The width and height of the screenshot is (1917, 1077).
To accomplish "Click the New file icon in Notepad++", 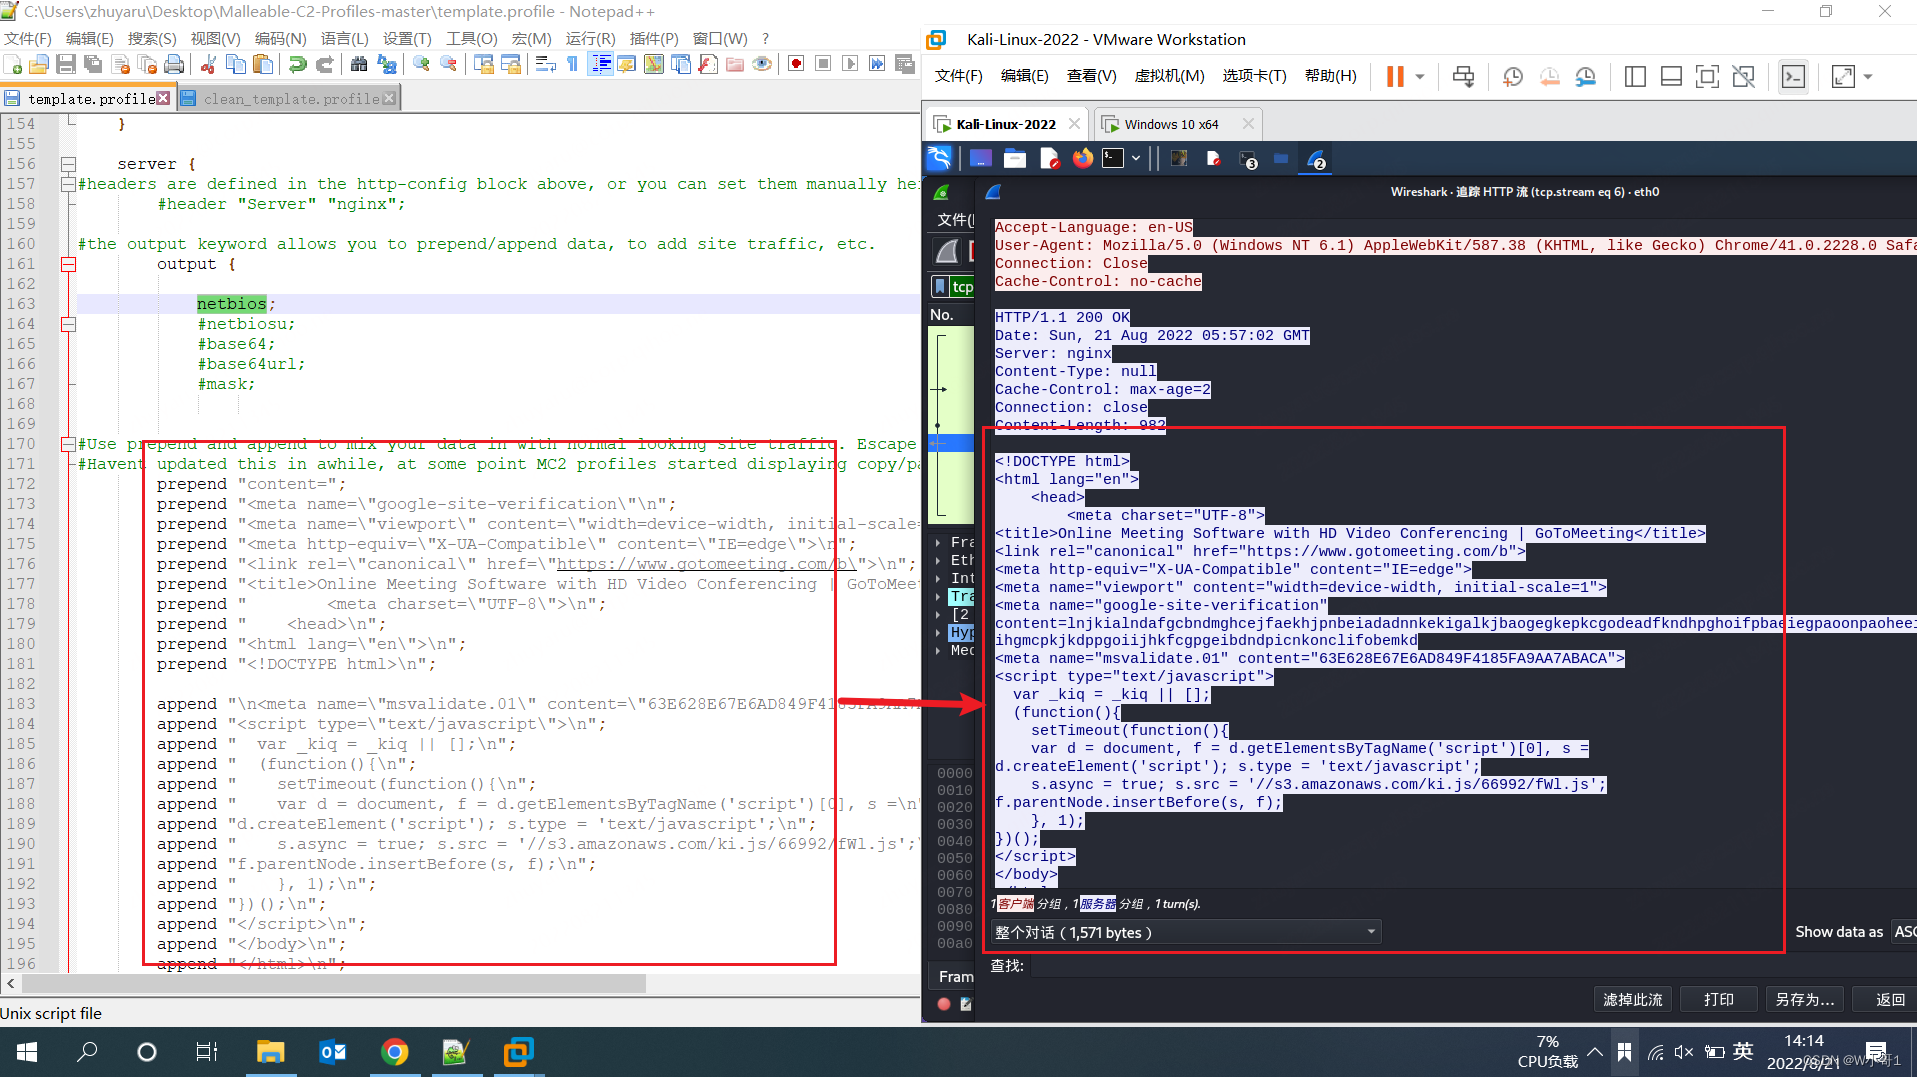I will (x=14, y=65).
